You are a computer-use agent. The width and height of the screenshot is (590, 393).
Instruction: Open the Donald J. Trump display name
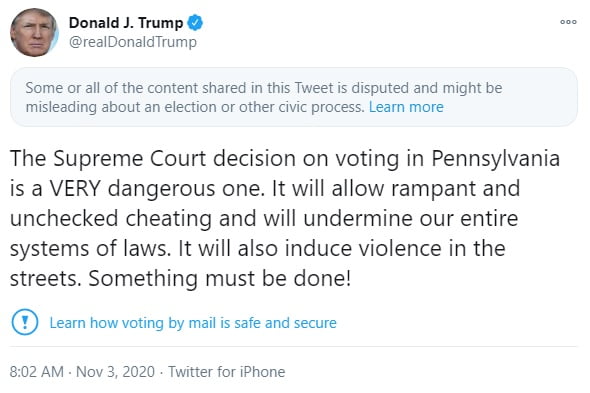click(126, 23)
